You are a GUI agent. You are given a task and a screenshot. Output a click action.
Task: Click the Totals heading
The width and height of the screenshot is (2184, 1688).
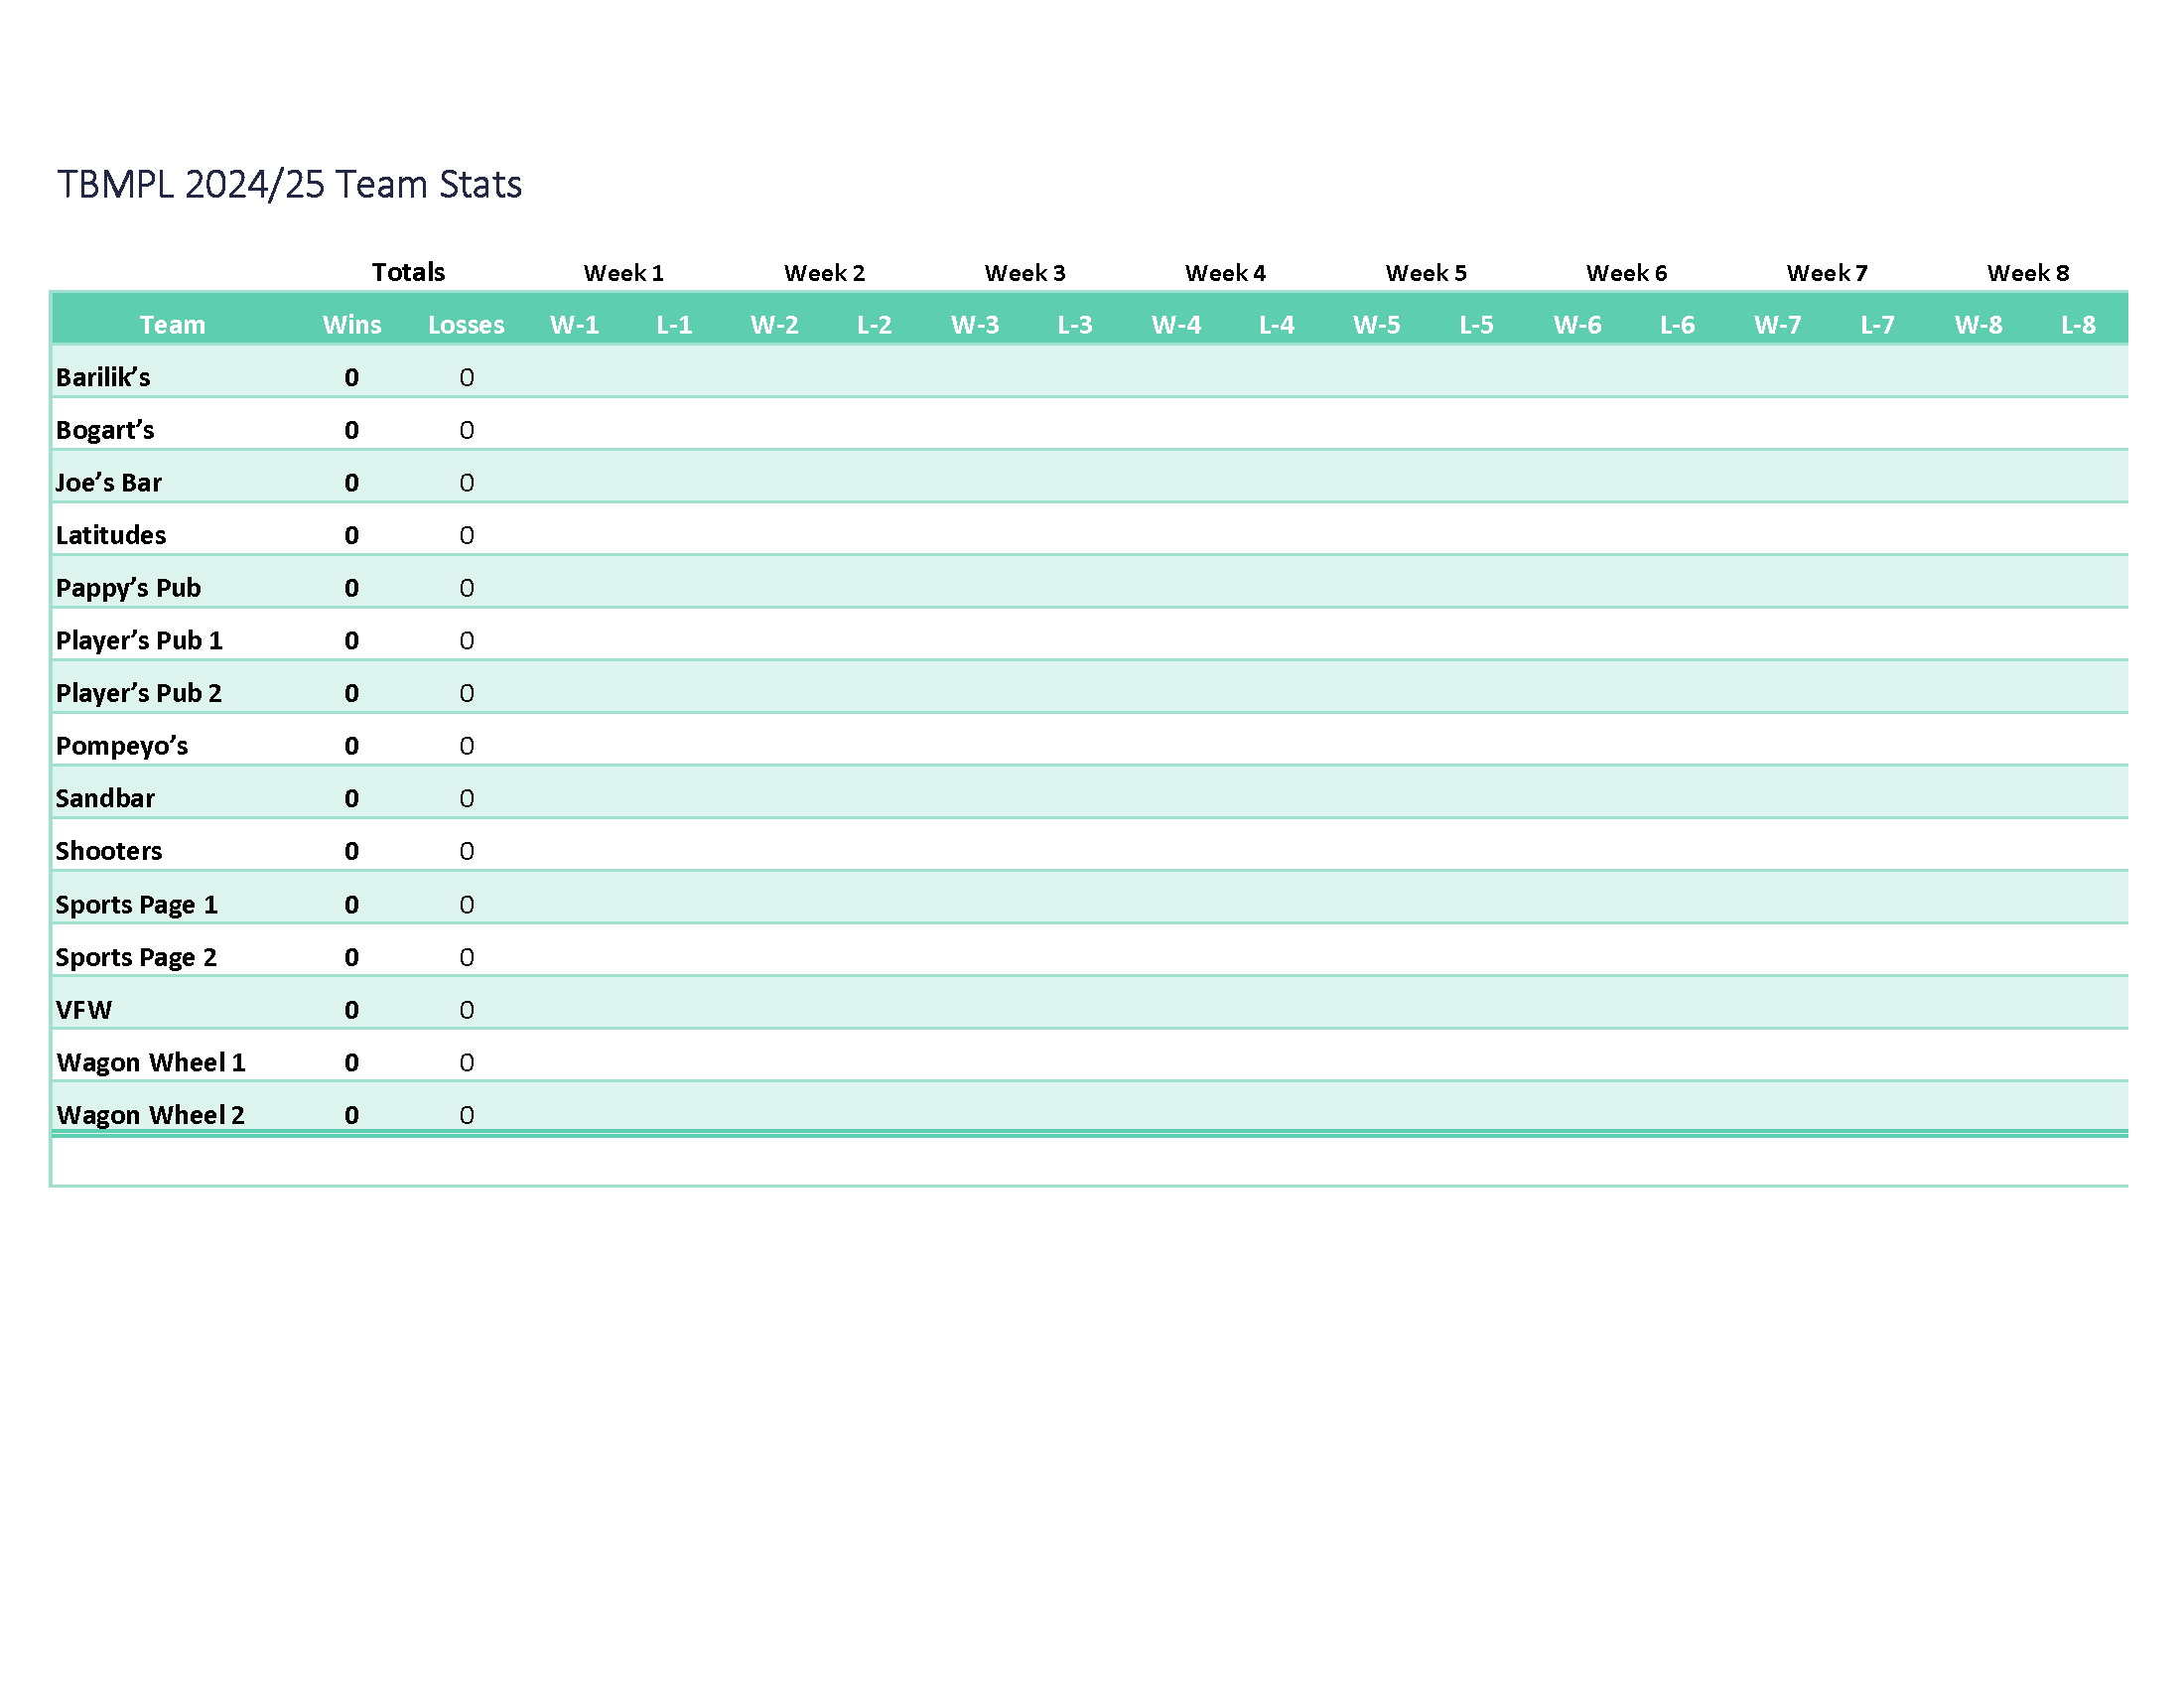click(x=408, y=272)
